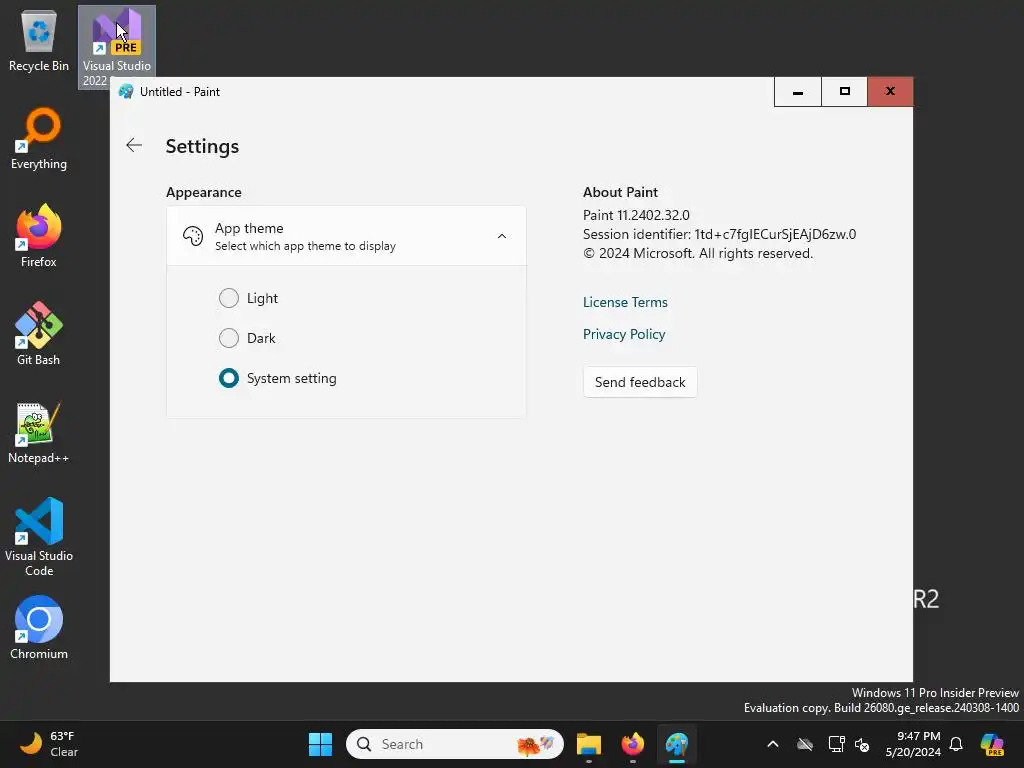Open File Explorer from the taskbar
The image size is (1024, 768).
coord(588,744)
